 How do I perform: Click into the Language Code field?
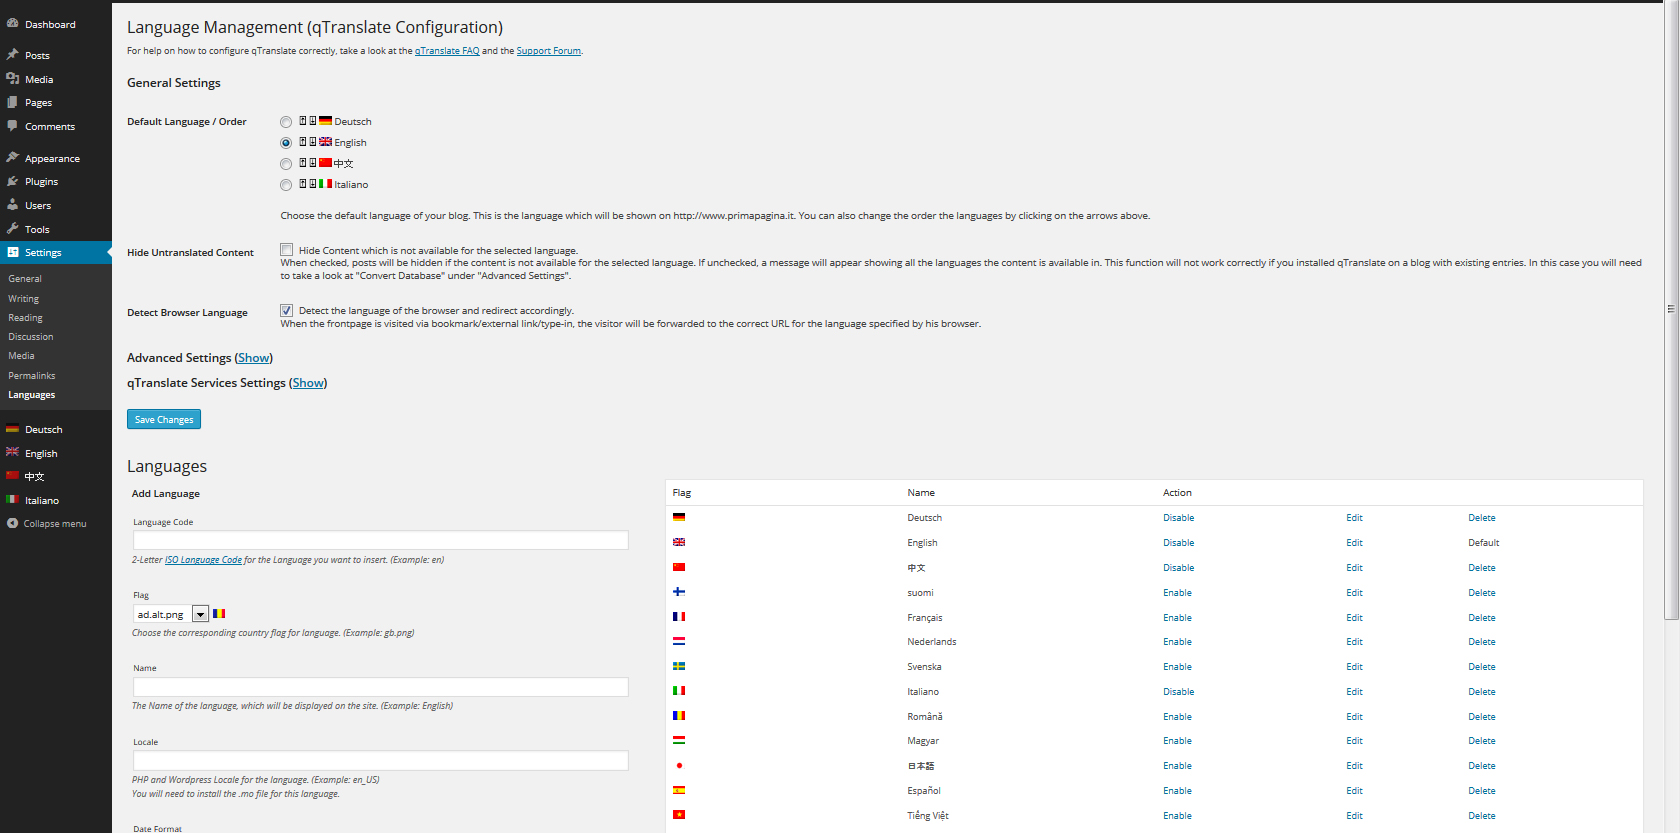click(x=380, y=540)
